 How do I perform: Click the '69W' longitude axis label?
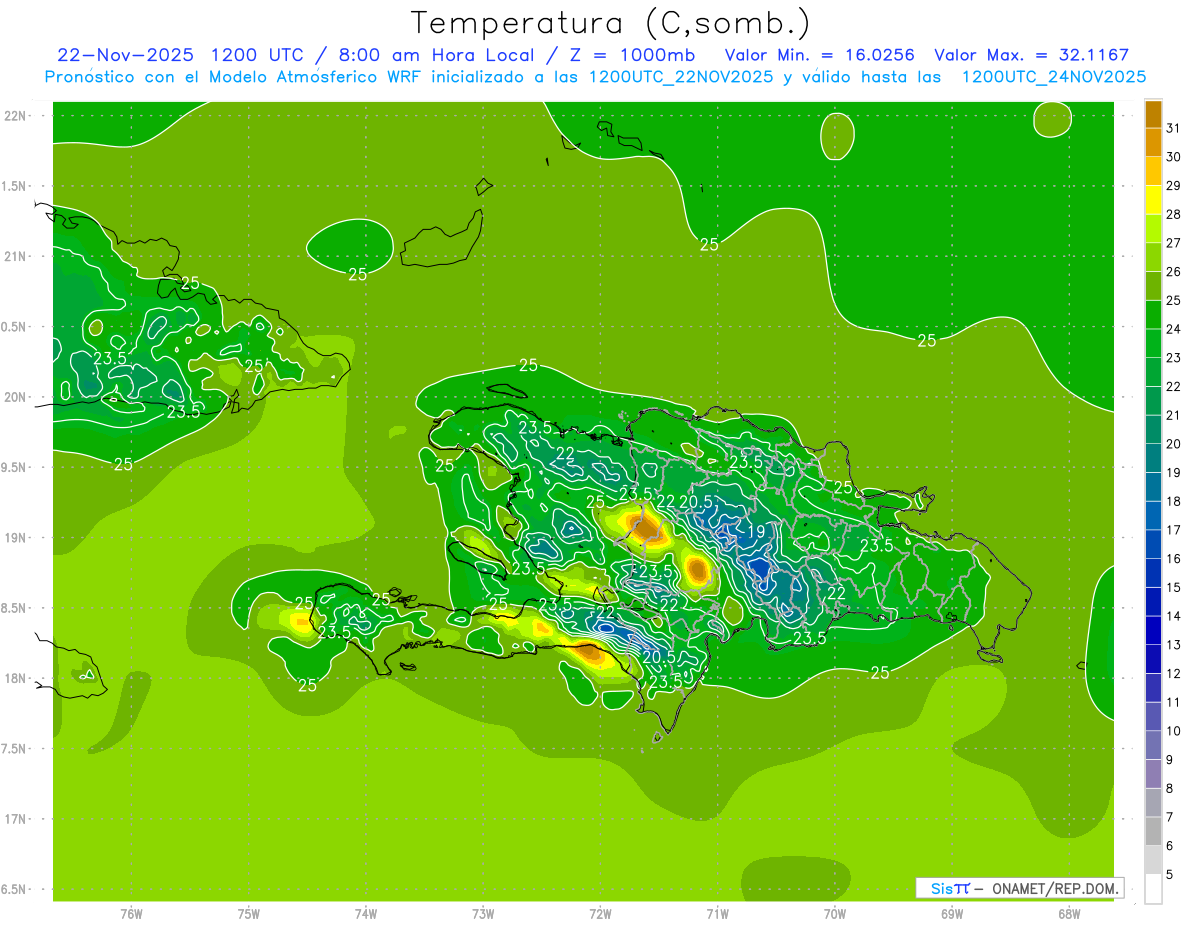point(952,914)
